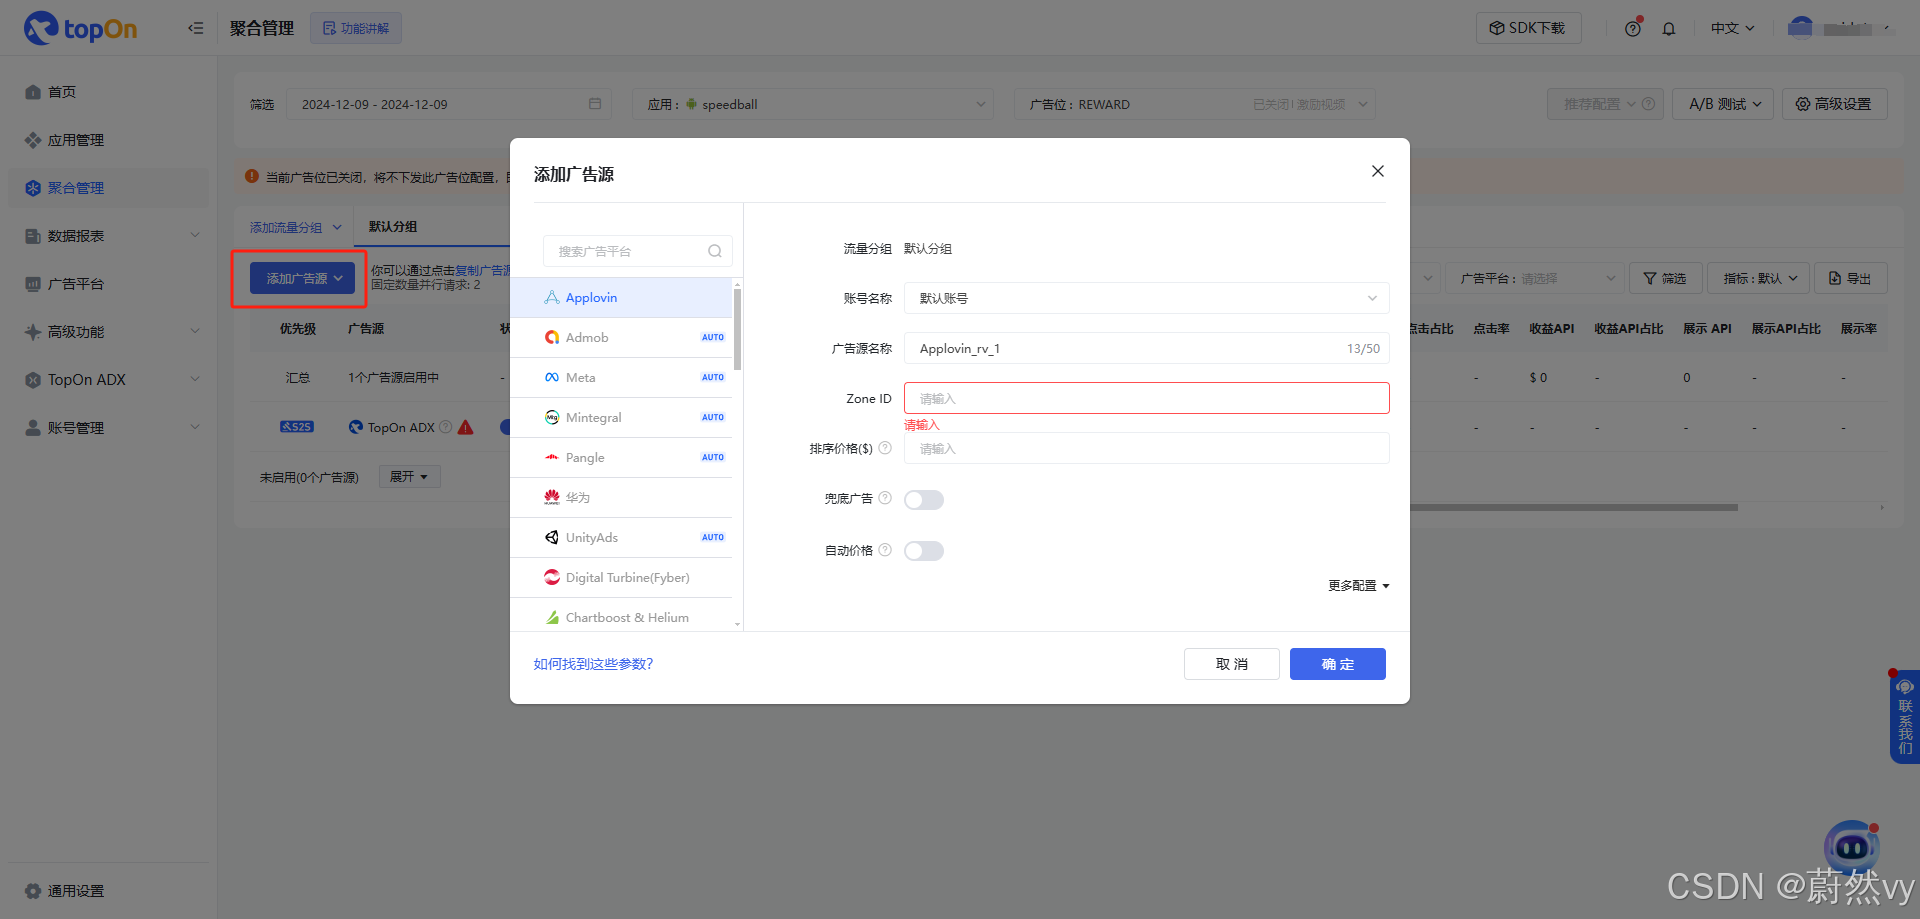1920x919 pixels.
Task: Collapse the sidebar menu icon
Action: point(195,28)
